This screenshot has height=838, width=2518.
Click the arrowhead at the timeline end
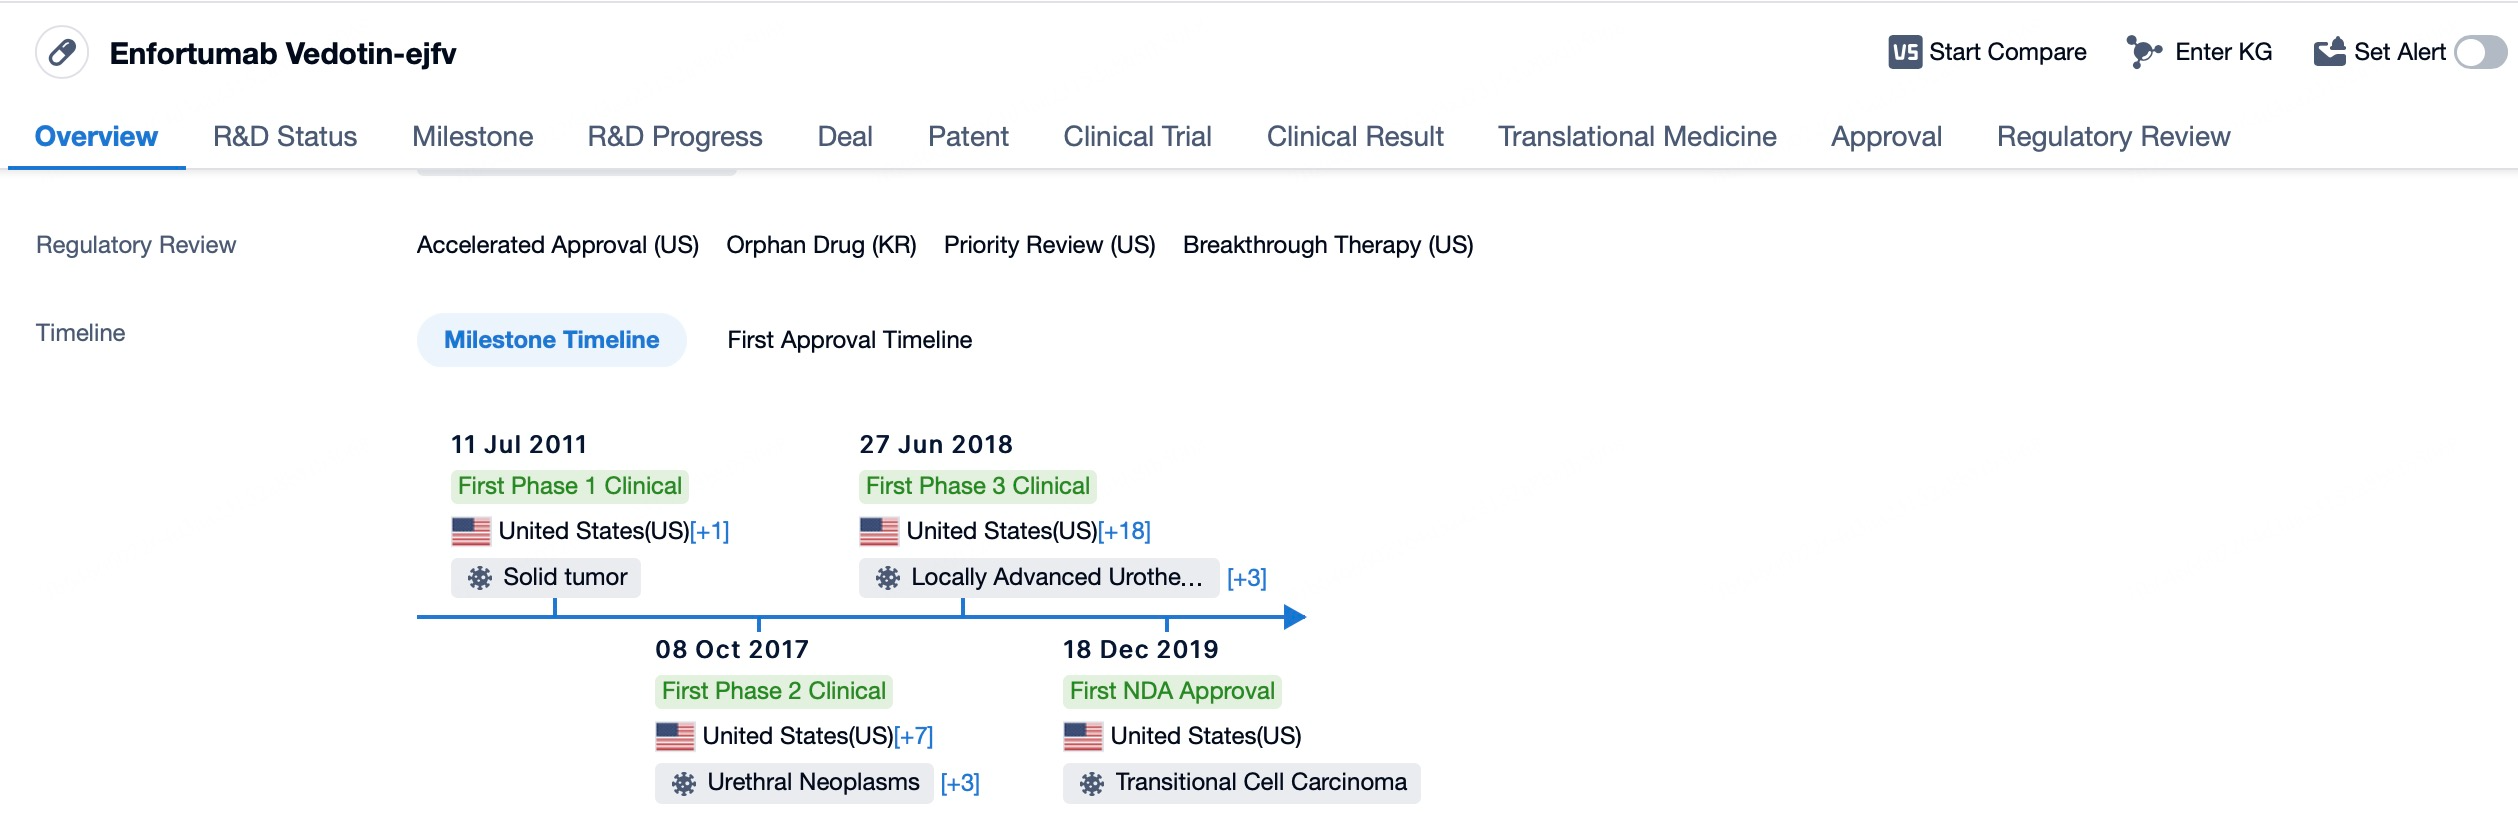click(x=1294, y=617)
